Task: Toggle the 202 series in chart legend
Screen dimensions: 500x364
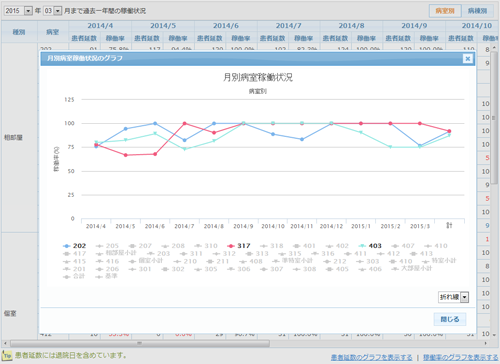Action: point(75,246)
